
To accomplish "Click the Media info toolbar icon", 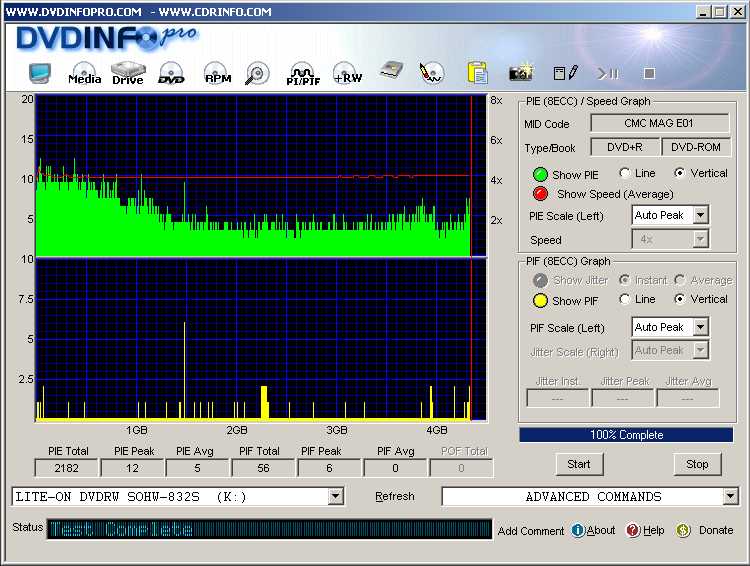I will tap(84, 74).
